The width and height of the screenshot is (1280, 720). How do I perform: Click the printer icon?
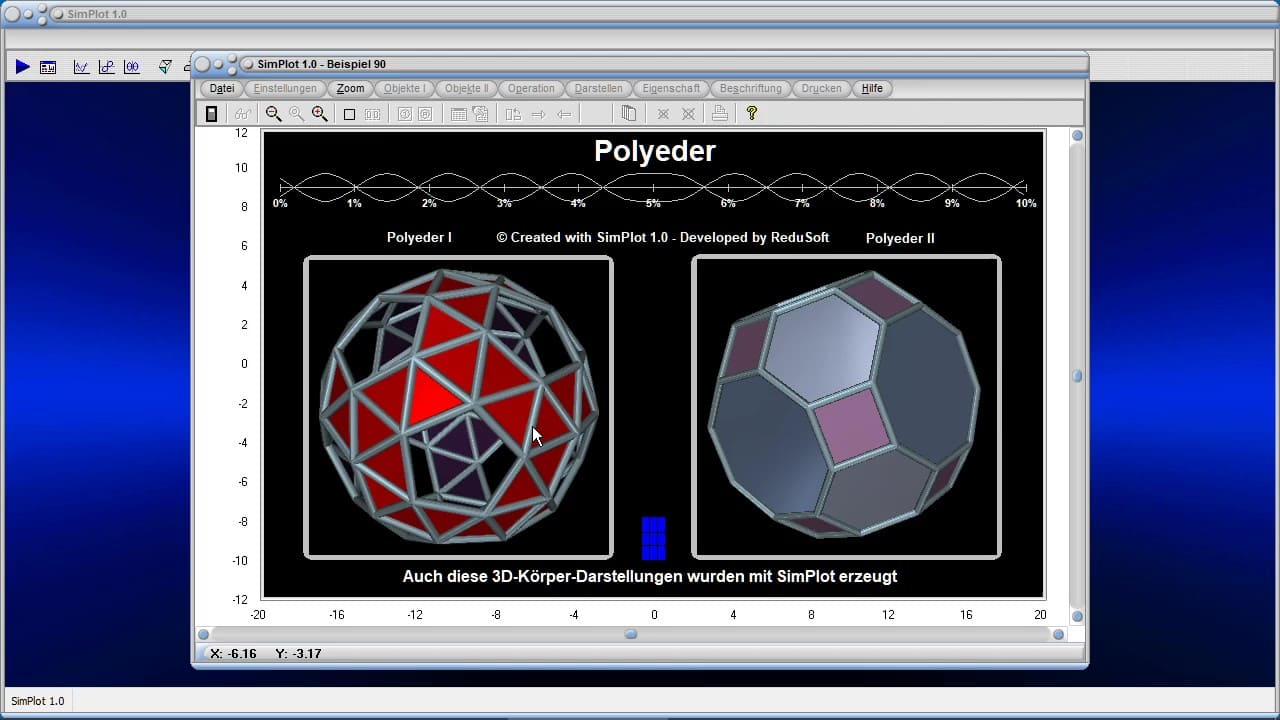719,114
